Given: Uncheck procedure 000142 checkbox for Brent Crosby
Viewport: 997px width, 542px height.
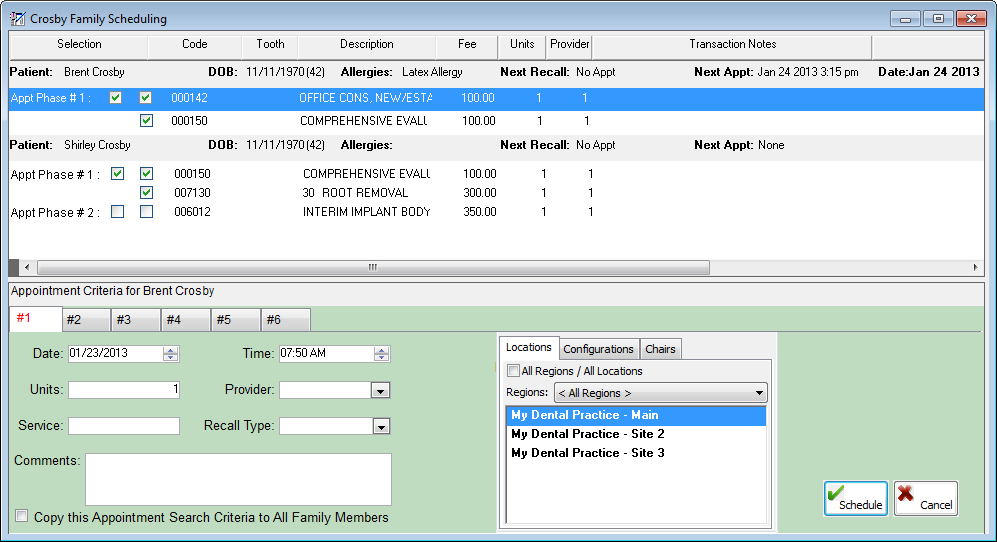Looking at the screenshot, I should click(x=146, y=97).
